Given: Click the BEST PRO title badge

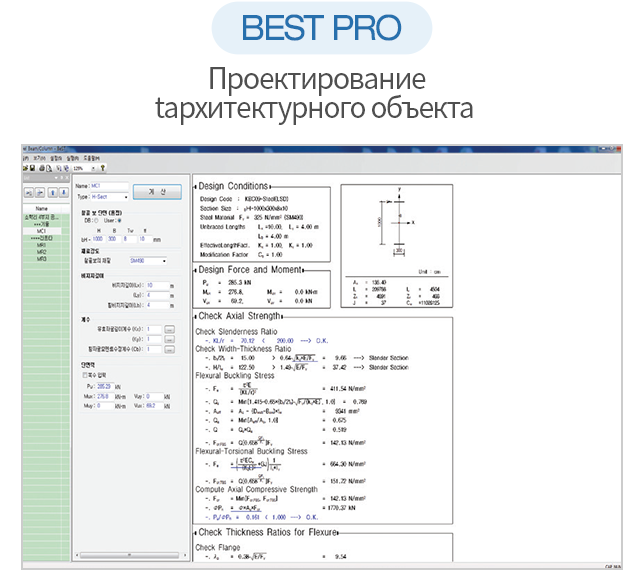Looking at the screenshot, I should point(322,28).
